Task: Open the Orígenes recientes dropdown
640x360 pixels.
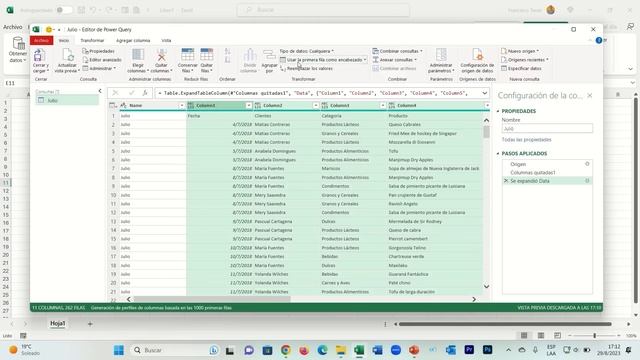Action: point(525,60)
